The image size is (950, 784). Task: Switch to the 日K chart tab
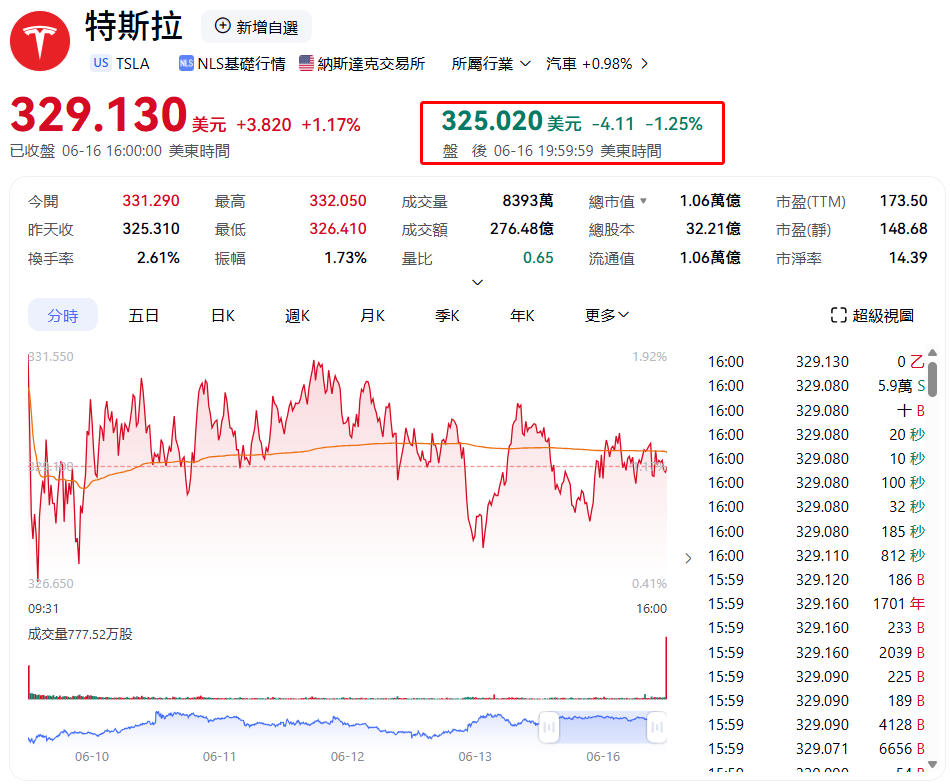tap(223, 315)
